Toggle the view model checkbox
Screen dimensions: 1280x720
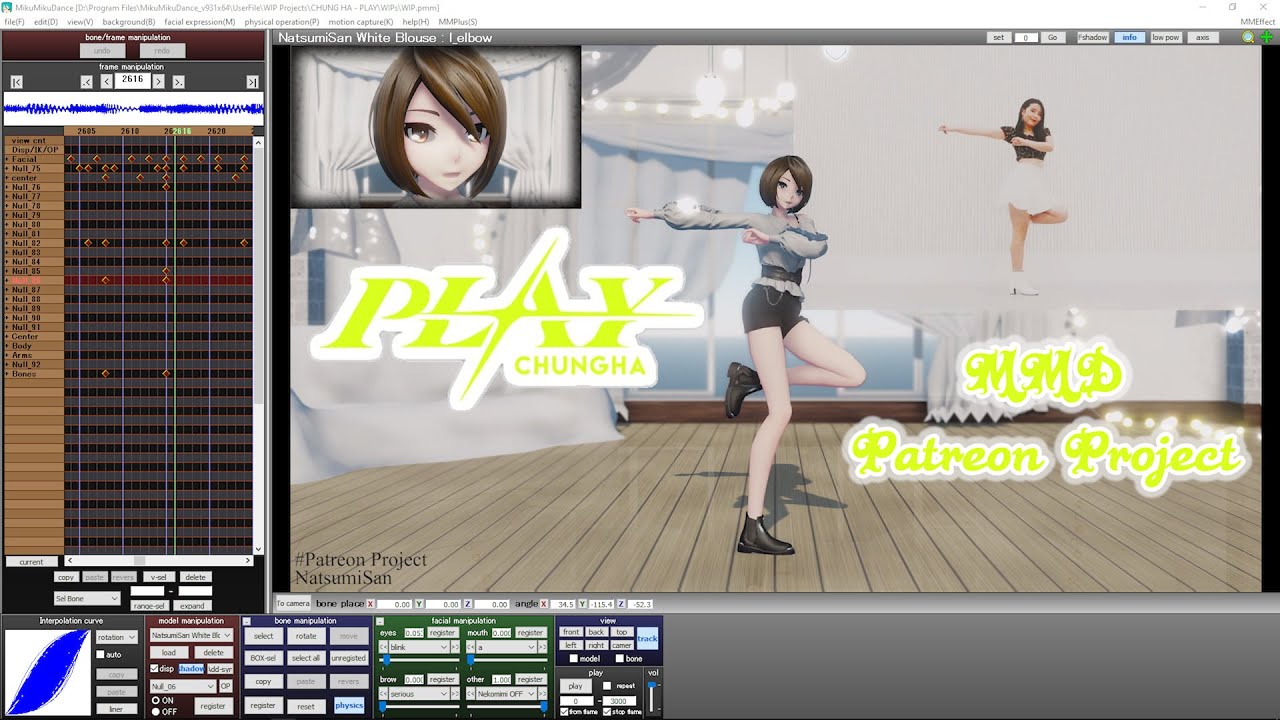573,658
